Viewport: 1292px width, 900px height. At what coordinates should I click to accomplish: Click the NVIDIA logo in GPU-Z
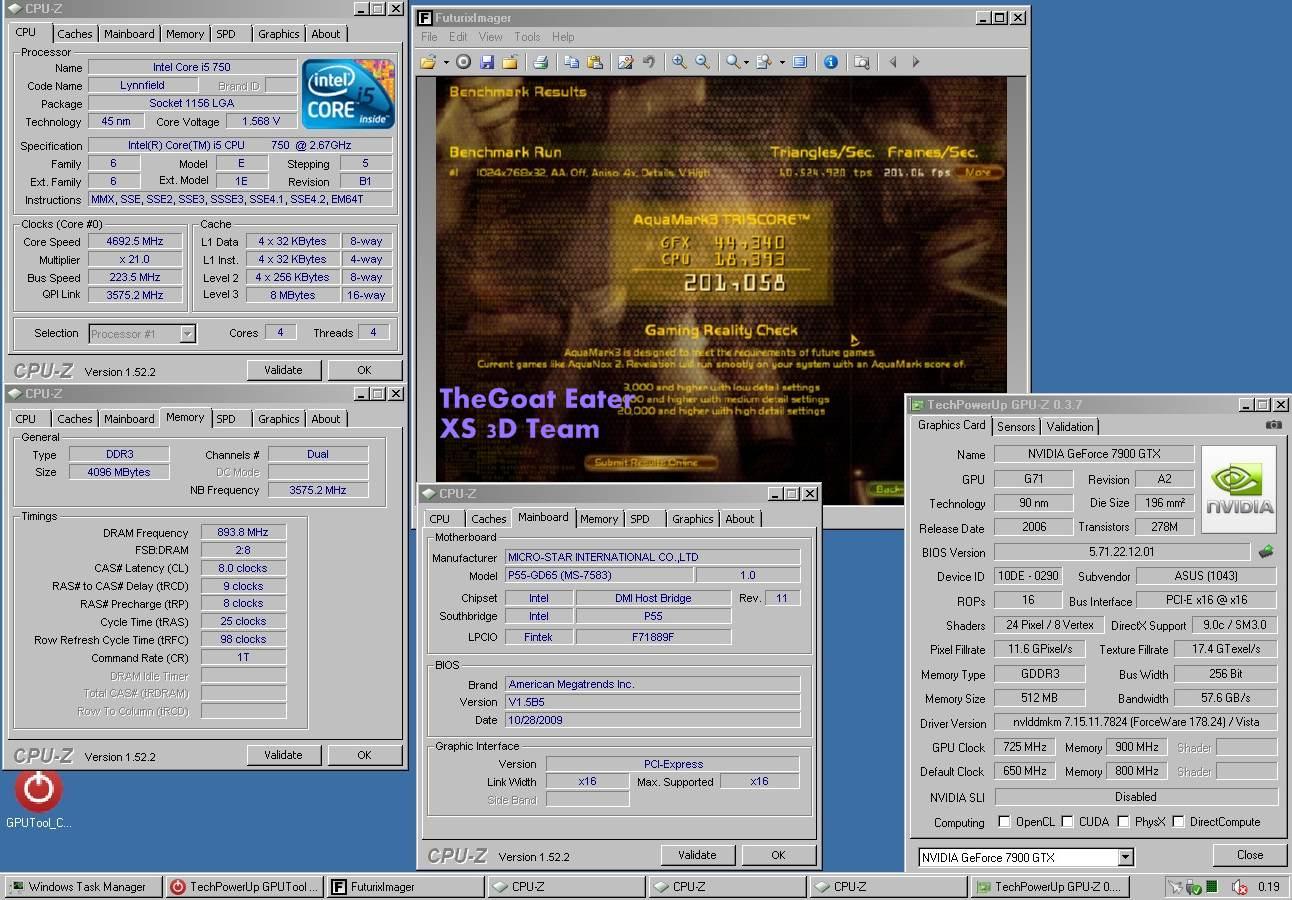(x=1239, y=490)
